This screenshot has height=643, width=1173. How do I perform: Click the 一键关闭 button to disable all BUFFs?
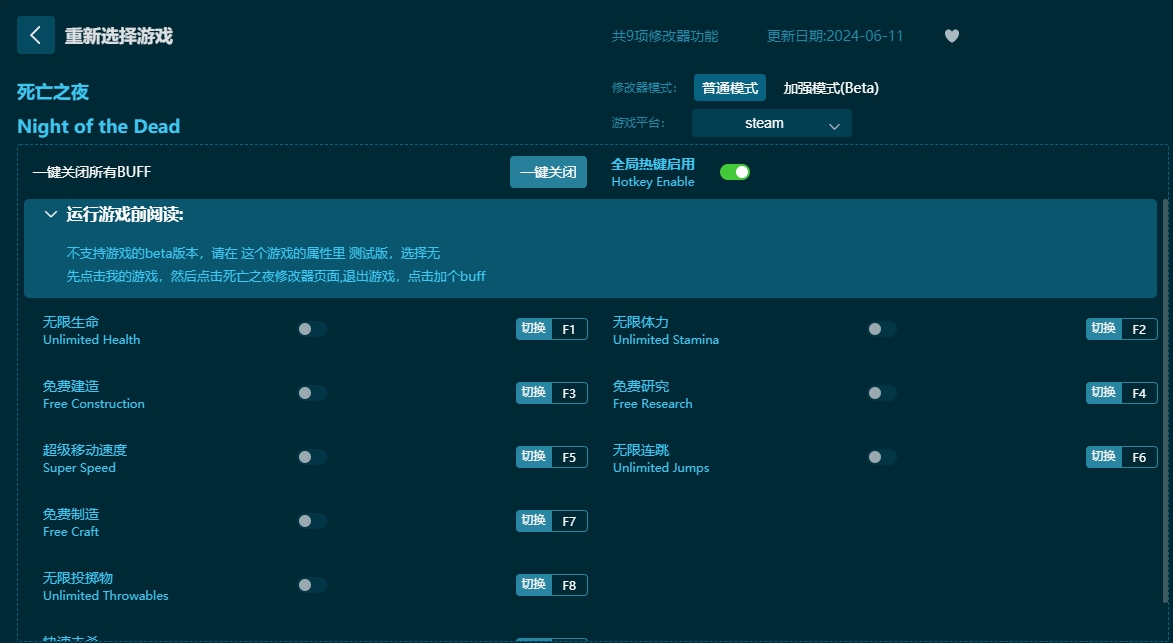[x=548, y=171]
